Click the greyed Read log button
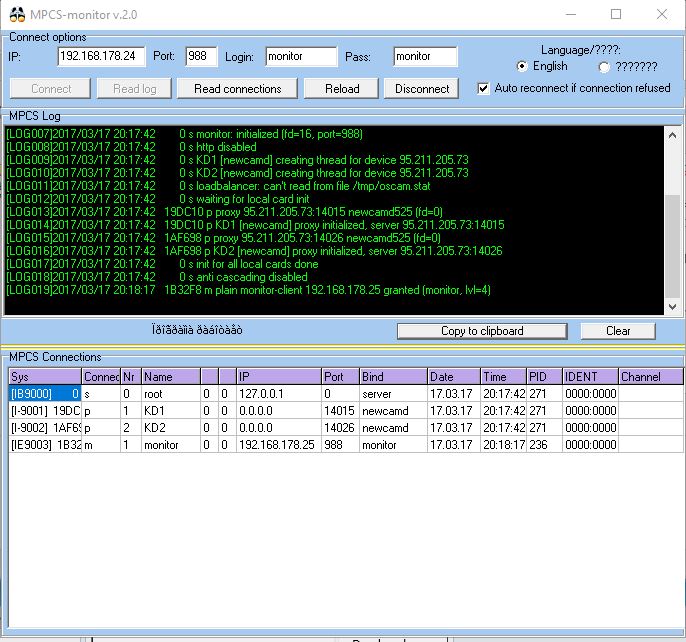The height and width of the screenshot is (642, 686). [x=134, y=89]
